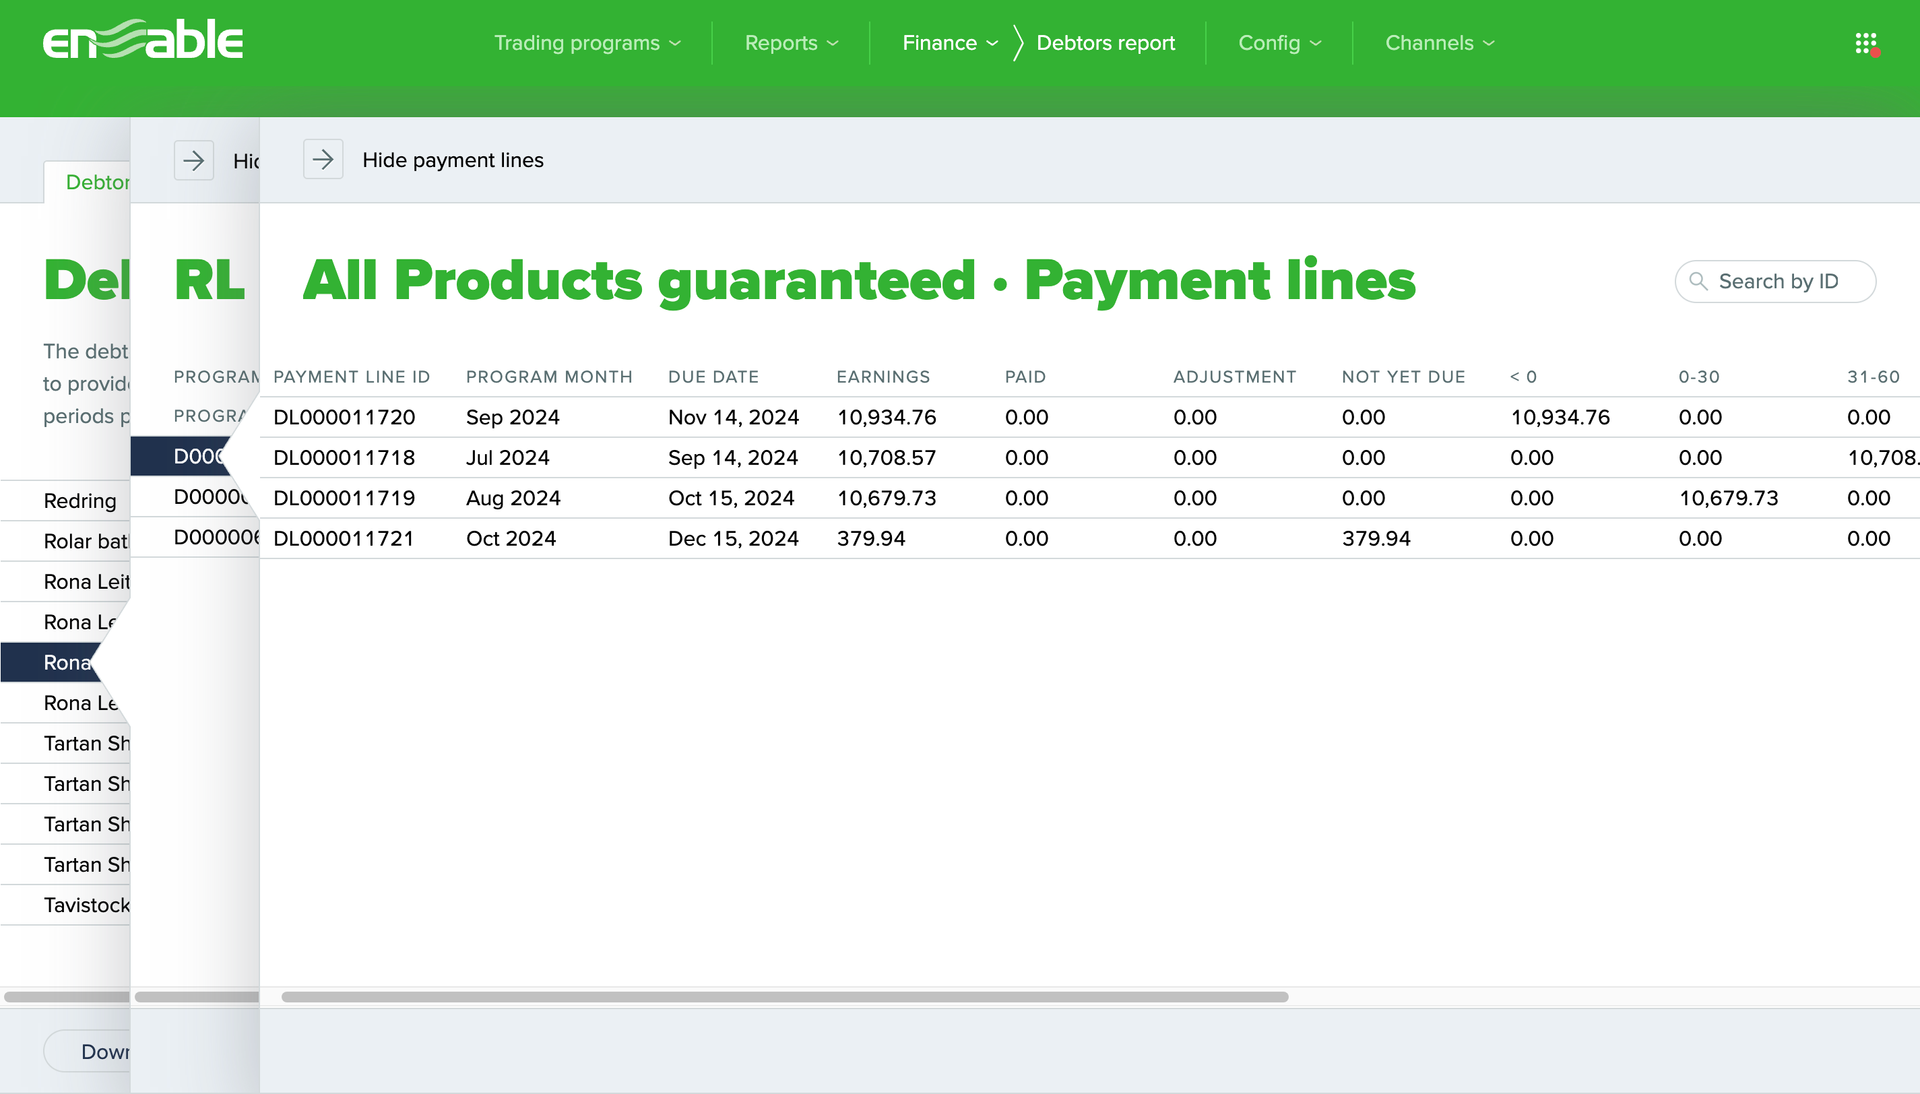Click the arrow icon in the RL panel

[194, 160]
